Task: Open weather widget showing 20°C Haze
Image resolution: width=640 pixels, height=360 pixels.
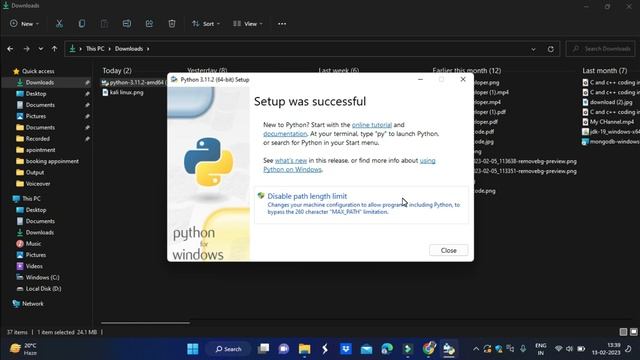Action: (23, 349)
